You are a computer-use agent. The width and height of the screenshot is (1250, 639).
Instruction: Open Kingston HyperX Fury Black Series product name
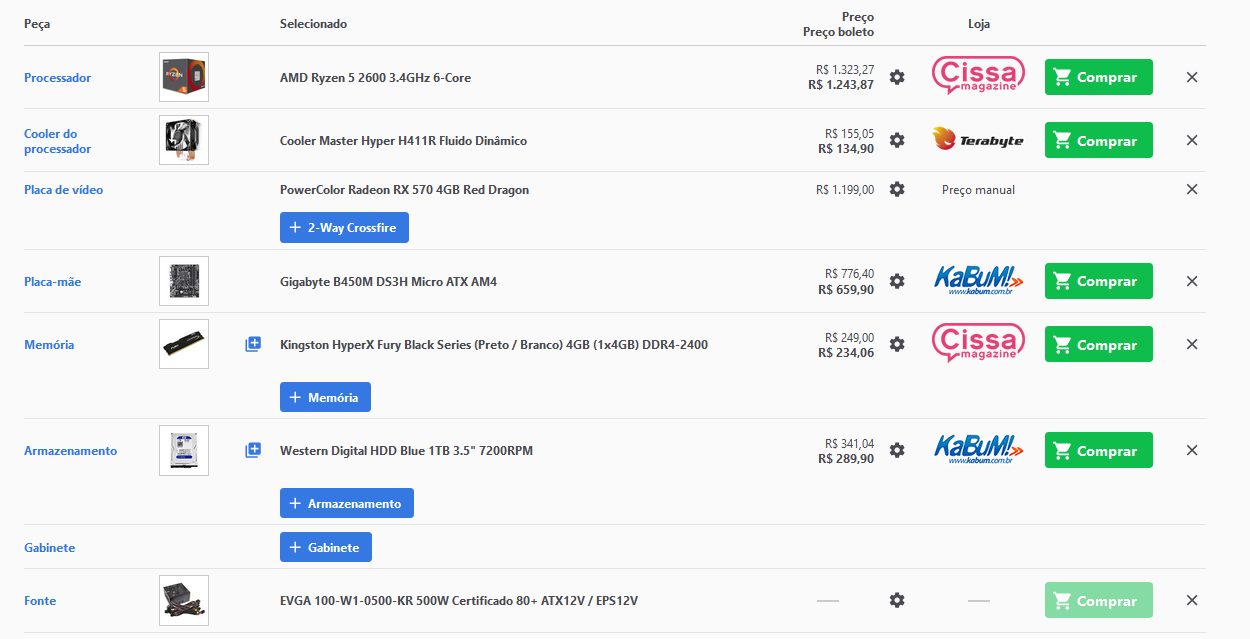click(x=494, y=344)
